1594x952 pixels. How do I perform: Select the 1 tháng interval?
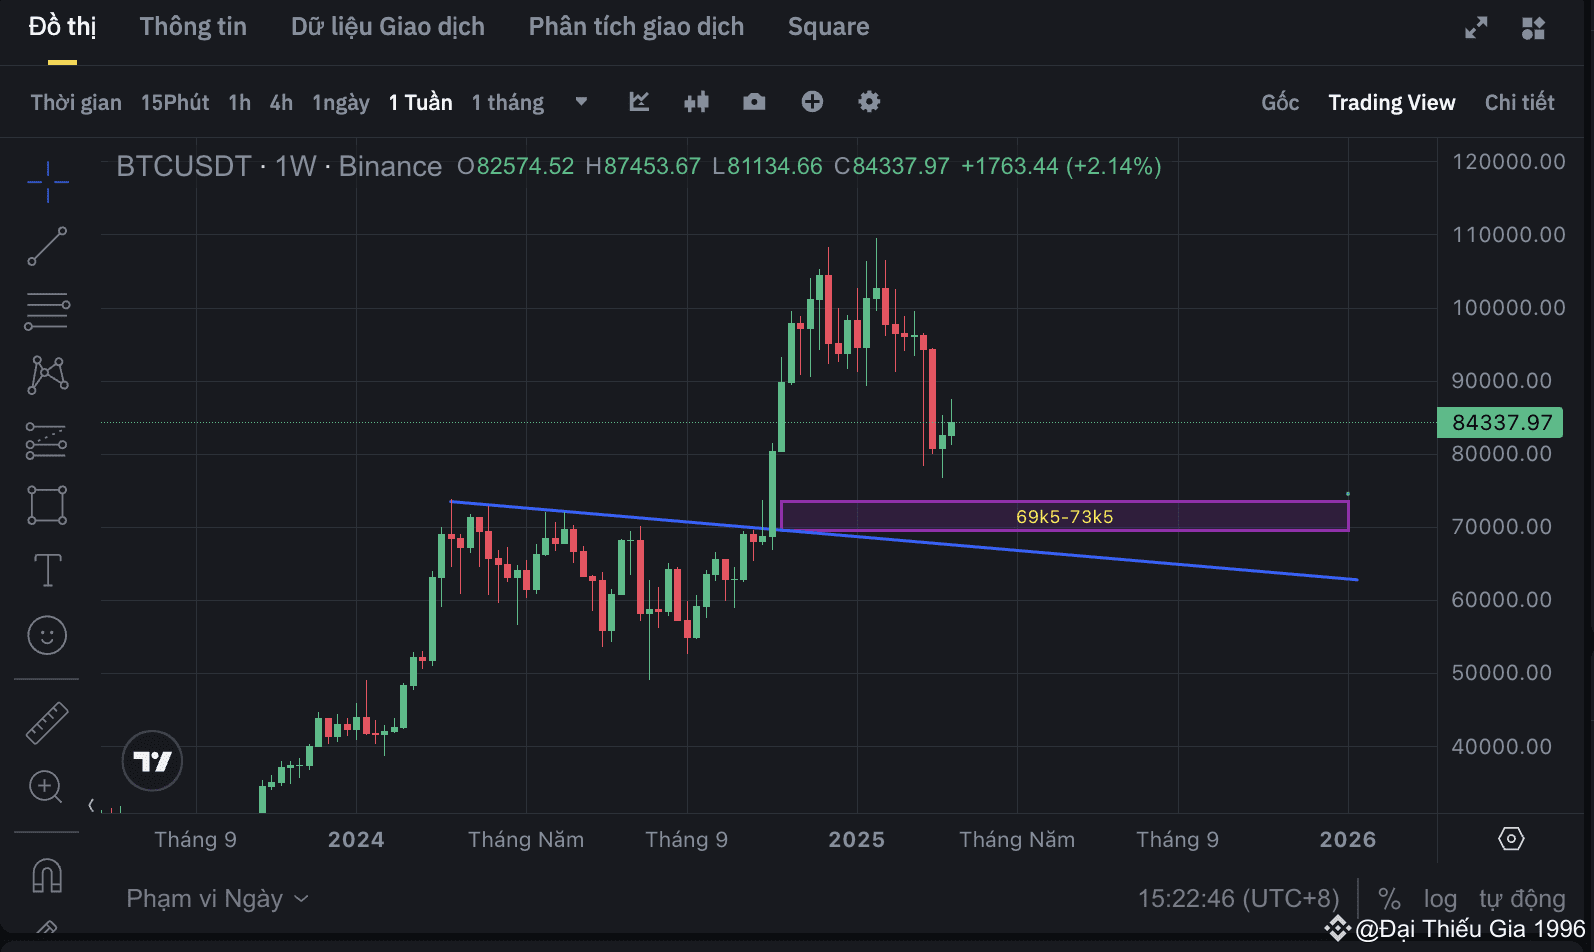[508, 103]
